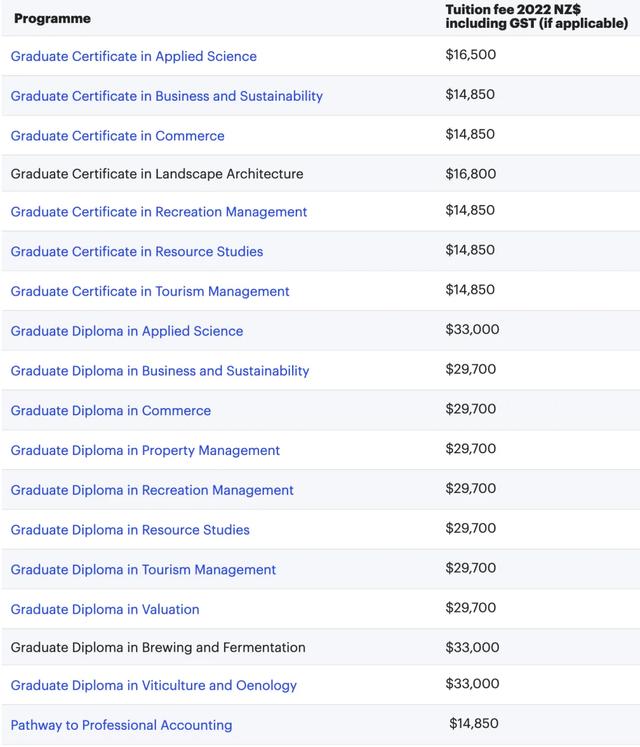Click Graduate Diploma in Applied Science
The image size is (640, 747).
click(x=126, y=331)
